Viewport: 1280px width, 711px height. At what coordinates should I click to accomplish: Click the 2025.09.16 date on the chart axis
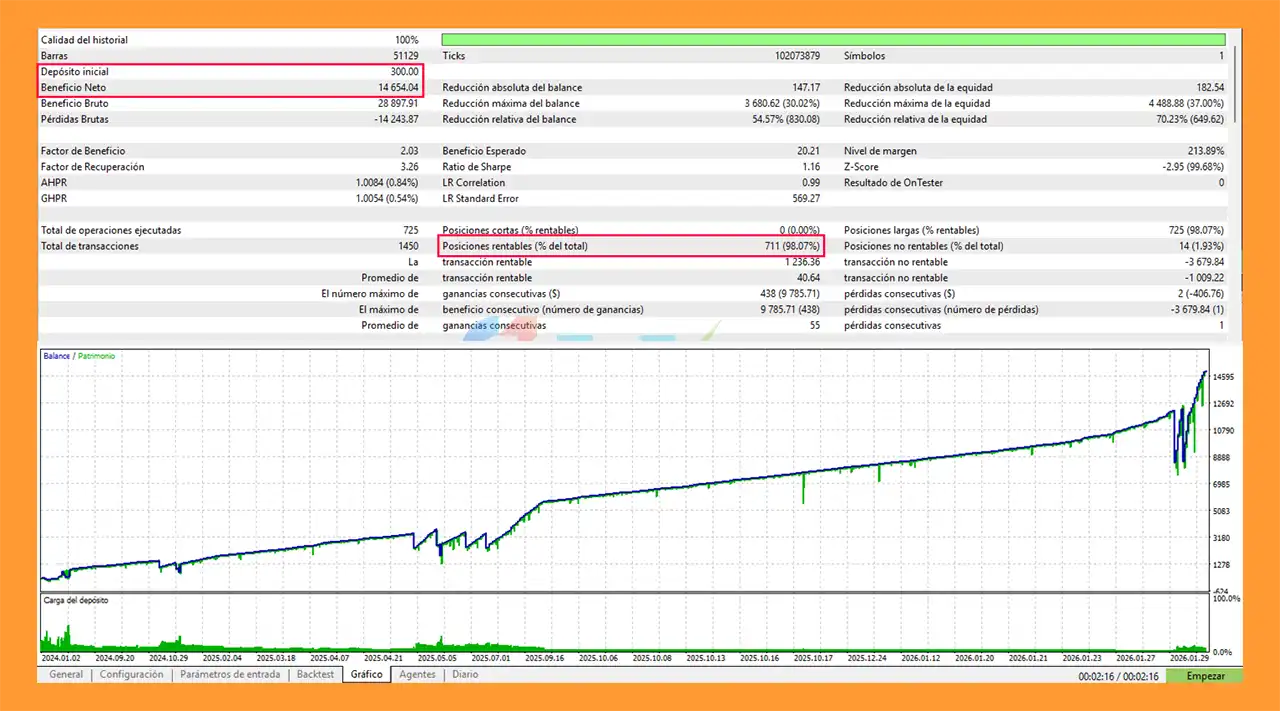coord(544,659)
